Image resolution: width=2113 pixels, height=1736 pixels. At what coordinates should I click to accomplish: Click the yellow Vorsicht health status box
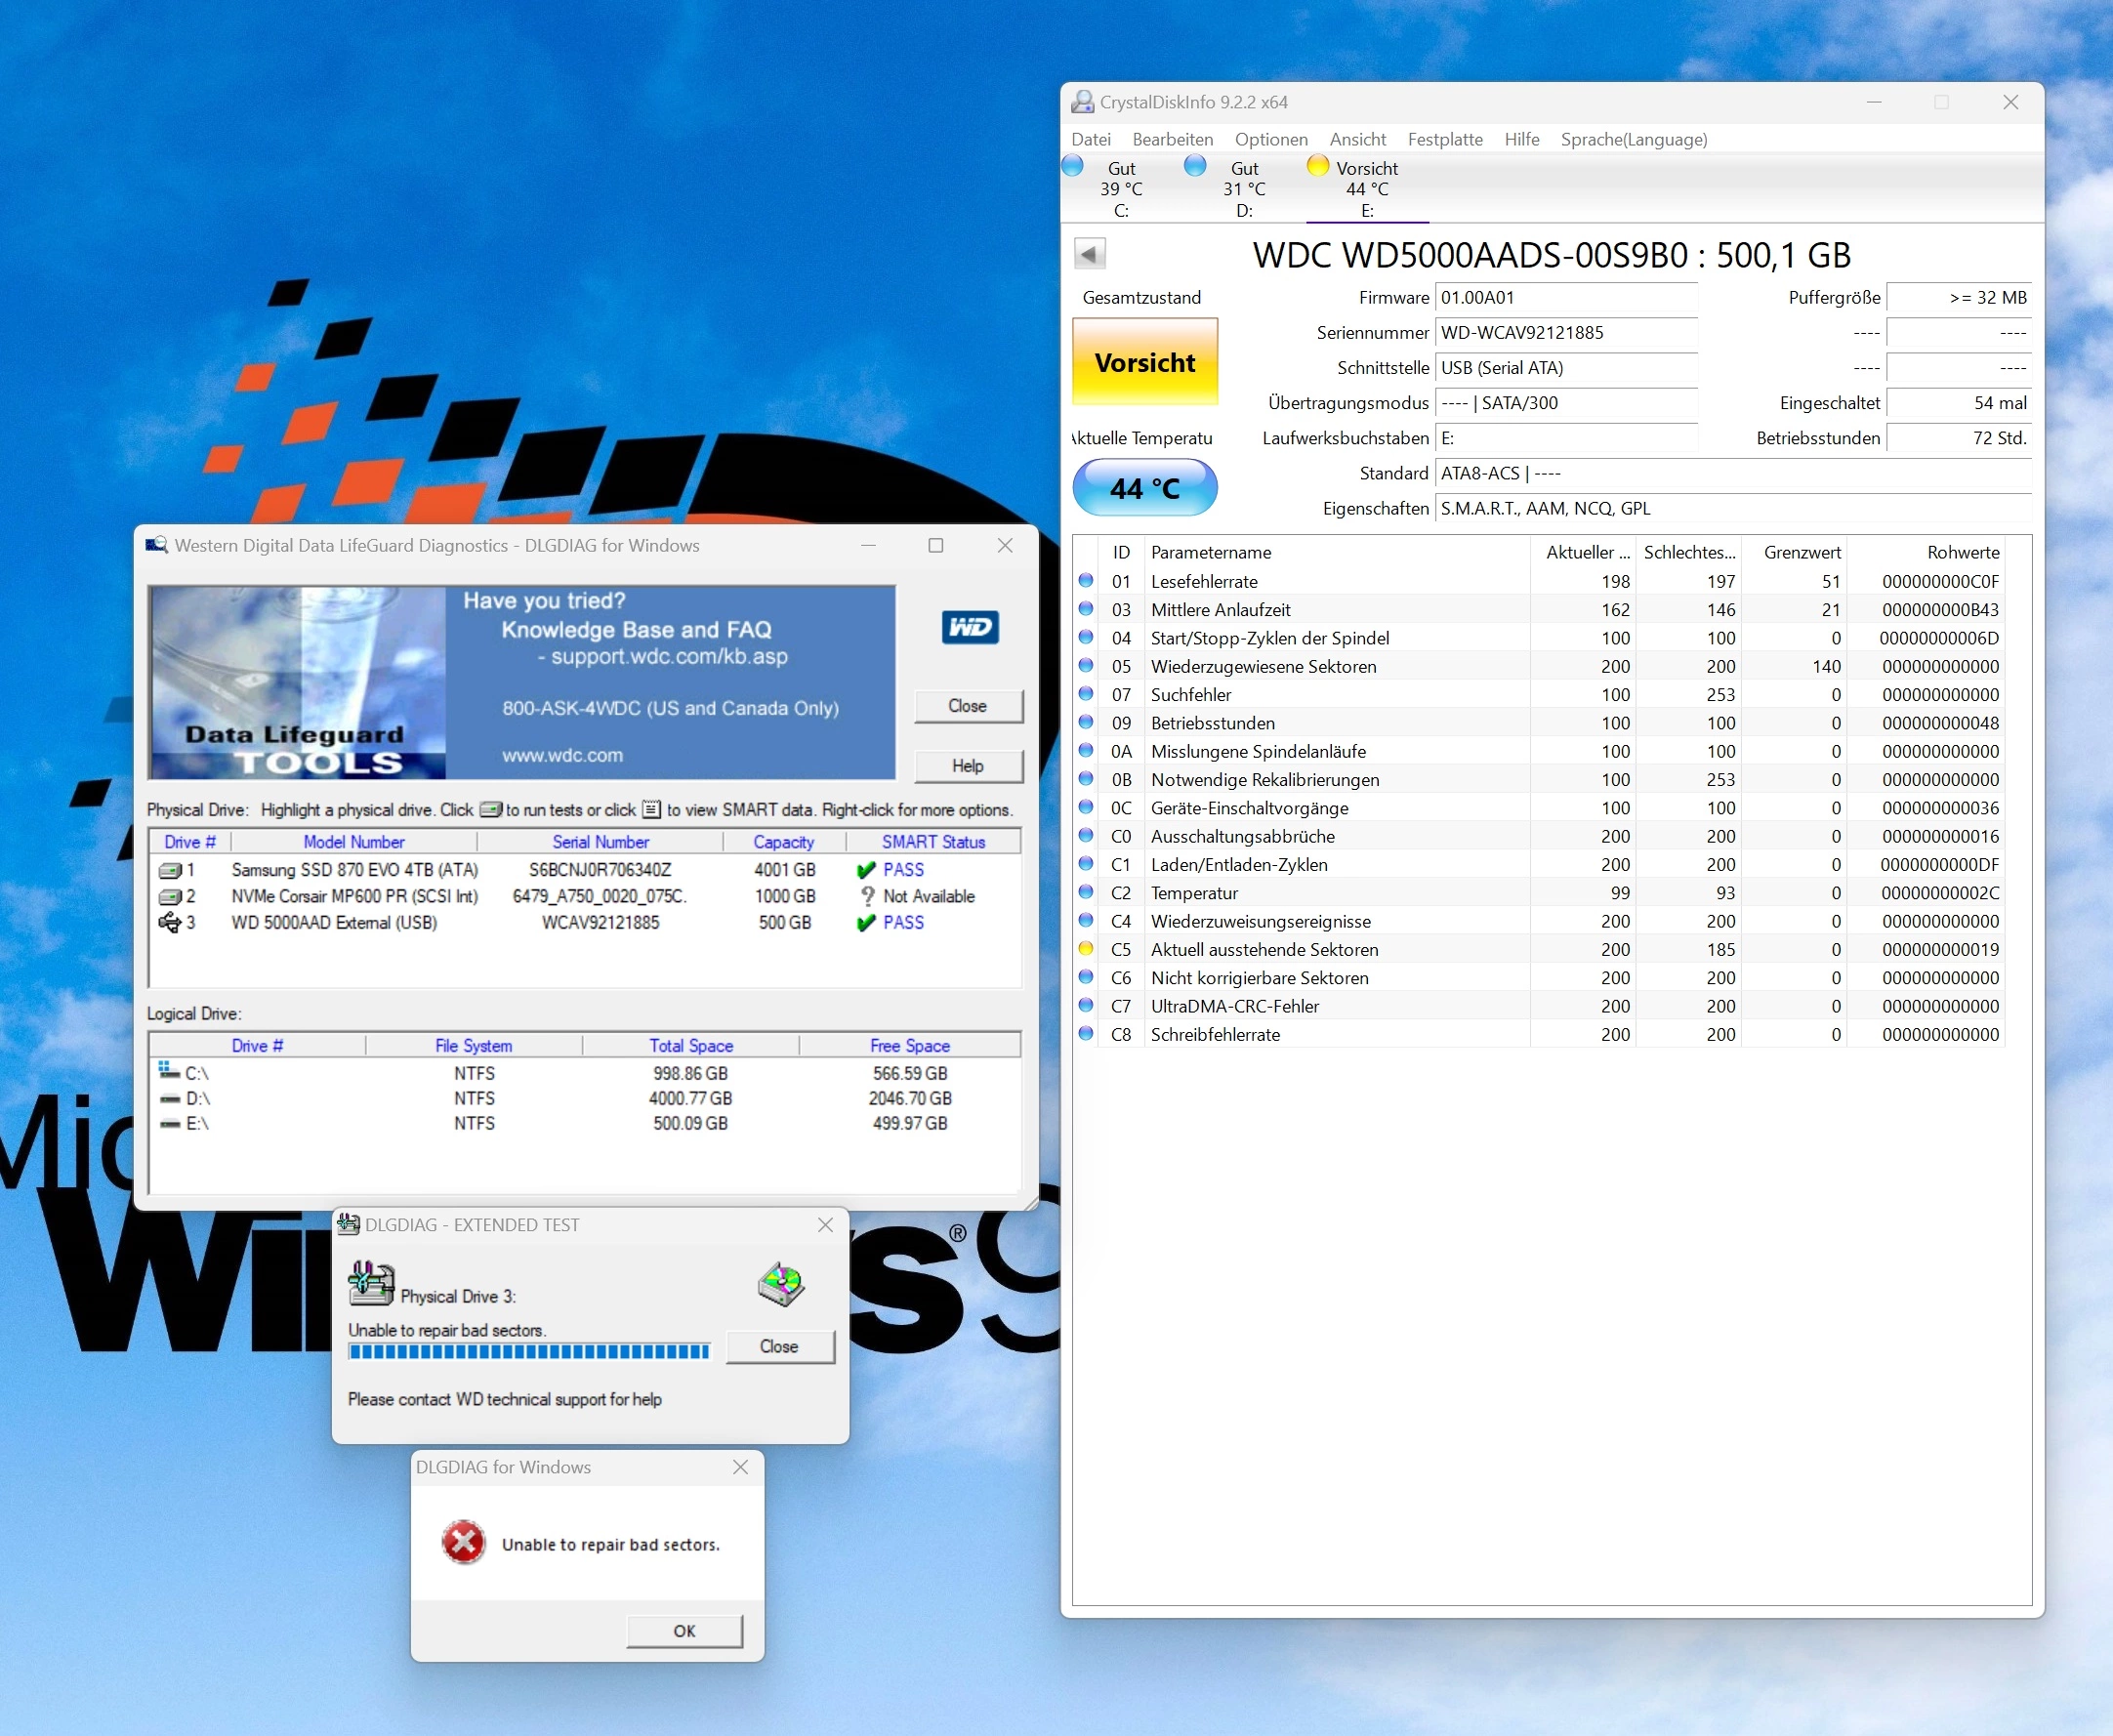(x=1145, y=362)
